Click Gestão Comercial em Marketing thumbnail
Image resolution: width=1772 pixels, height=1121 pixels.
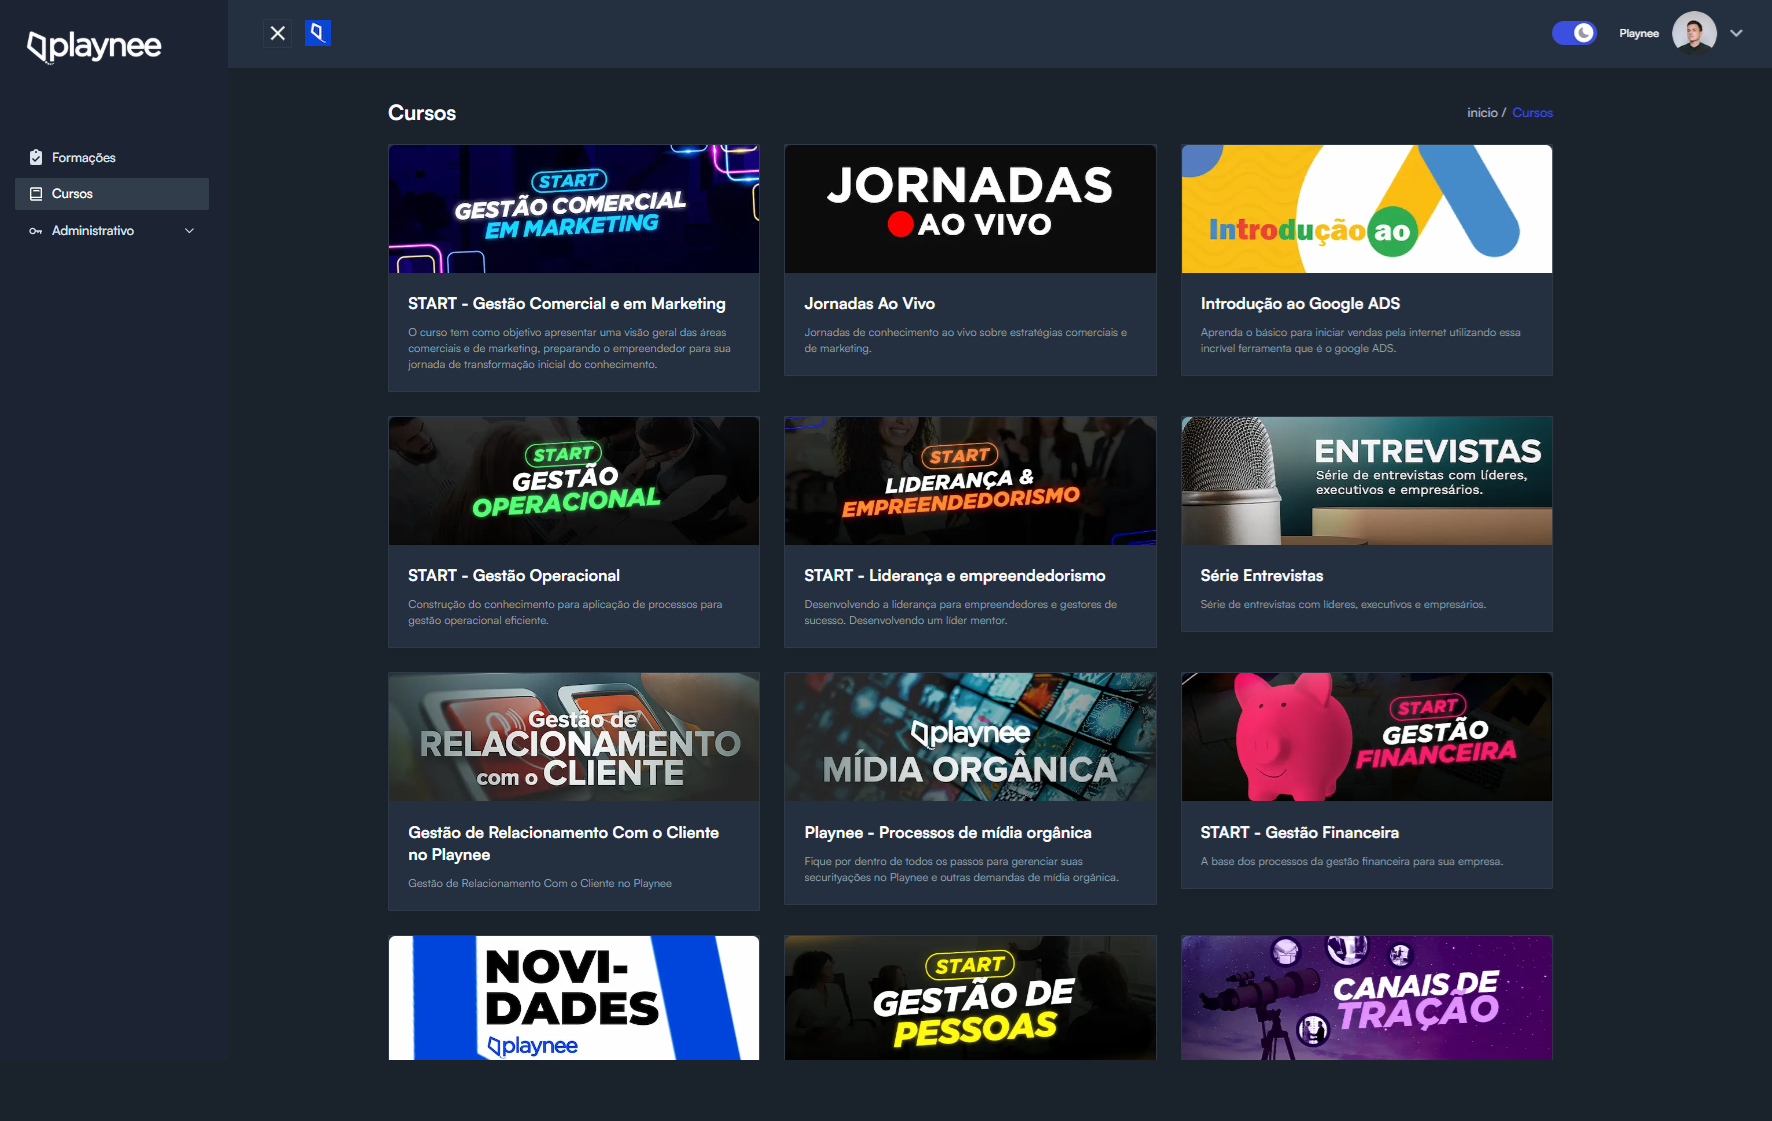pos(574,209)
